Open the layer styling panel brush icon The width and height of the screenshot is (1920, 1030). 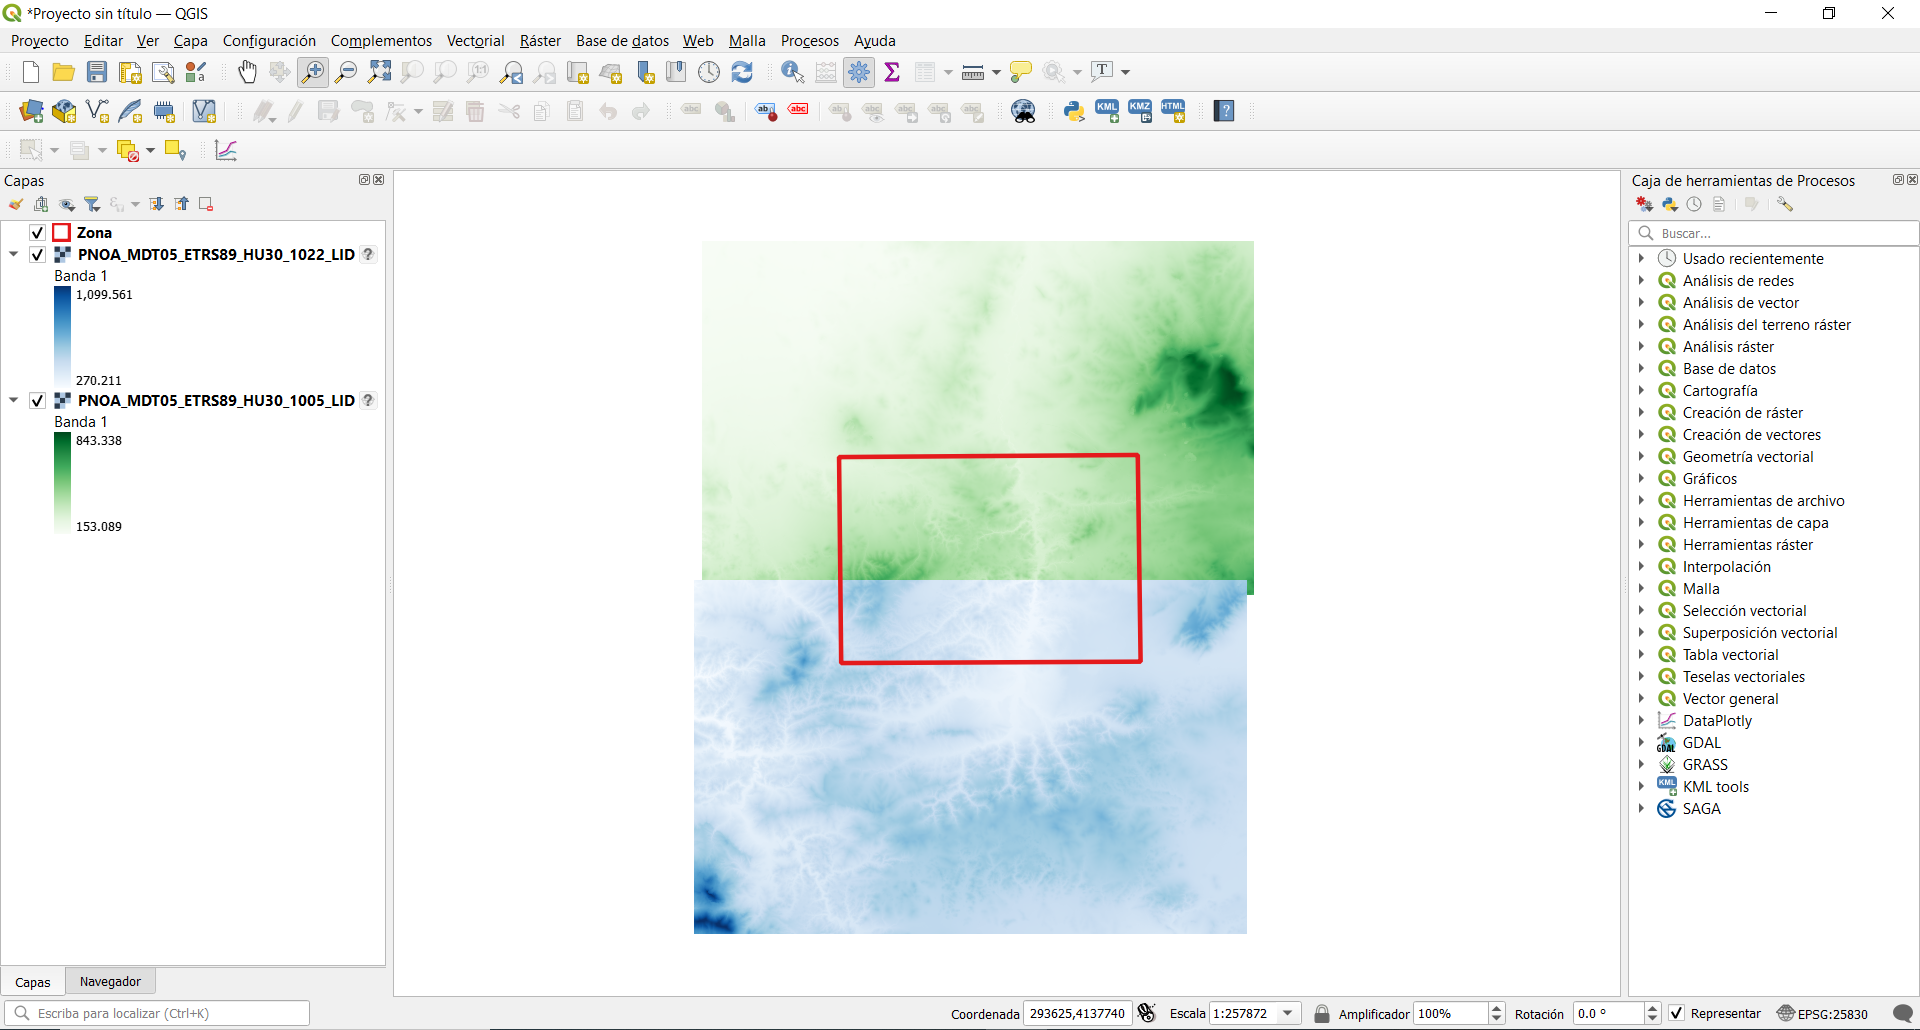(x=16, y=204)
